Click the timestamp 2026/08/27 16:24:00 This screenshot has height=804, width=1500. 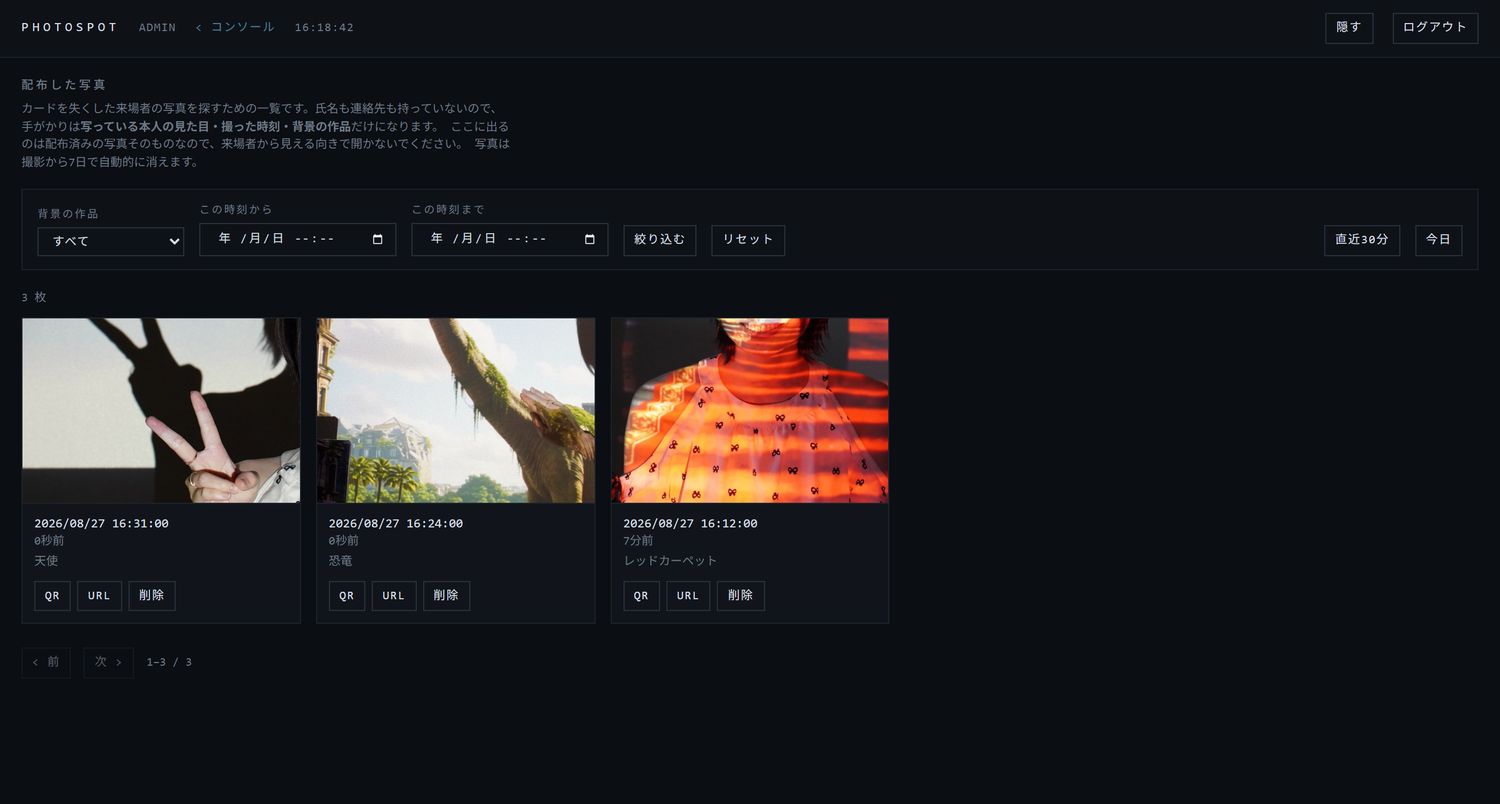396,523
